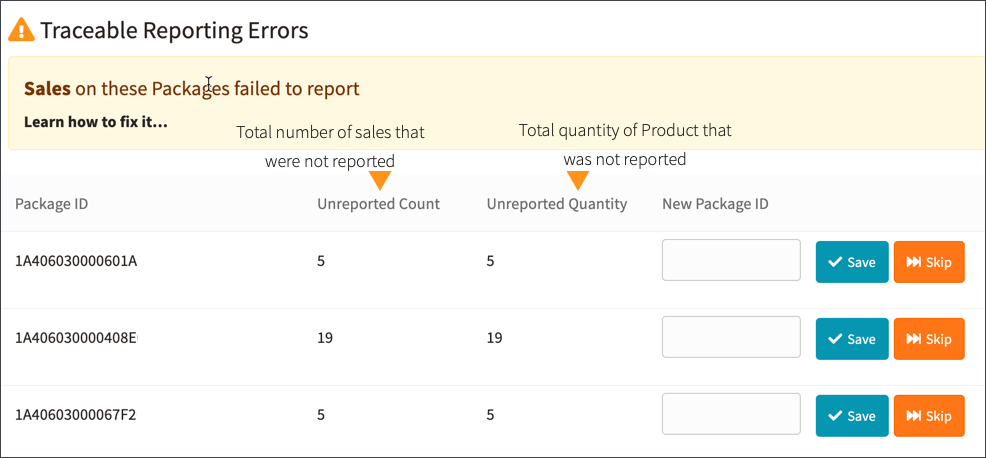Click Save for package 1A406030000601A
The image size is (986, 458).
coord(852,262)
